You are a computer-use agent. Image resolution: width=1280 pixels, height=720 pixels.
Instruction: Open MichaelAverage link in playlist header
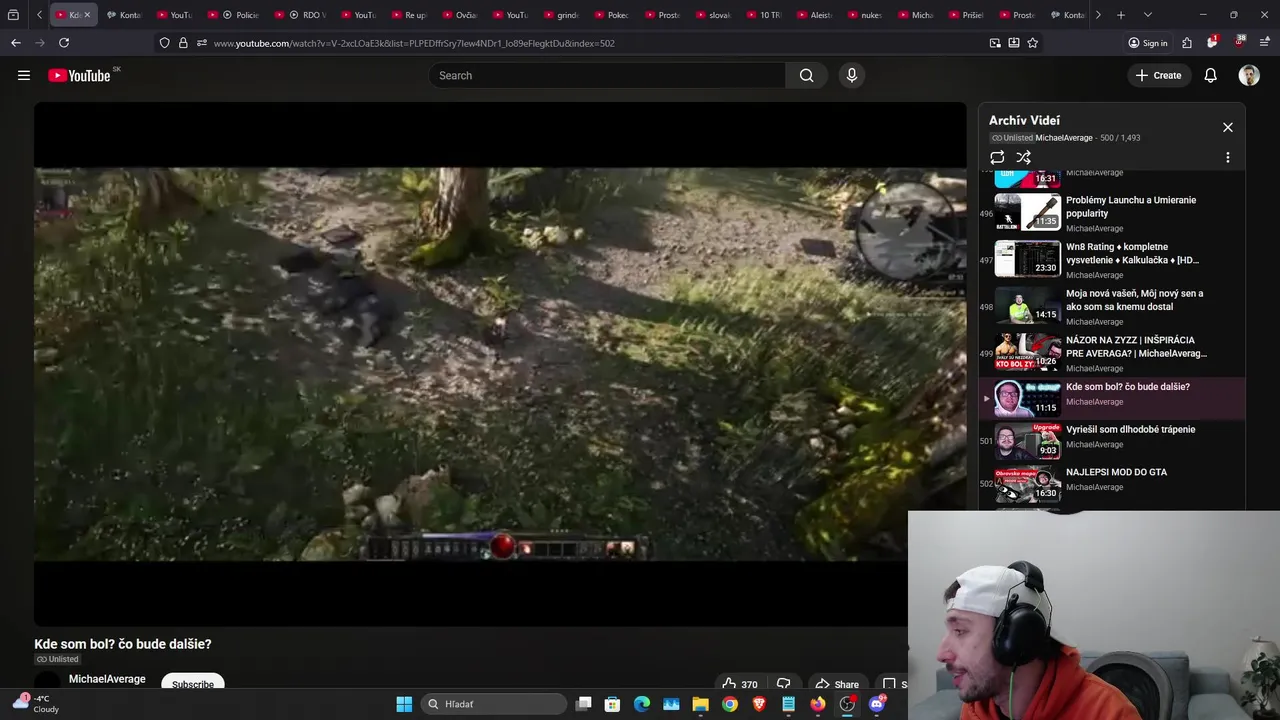1063,138
